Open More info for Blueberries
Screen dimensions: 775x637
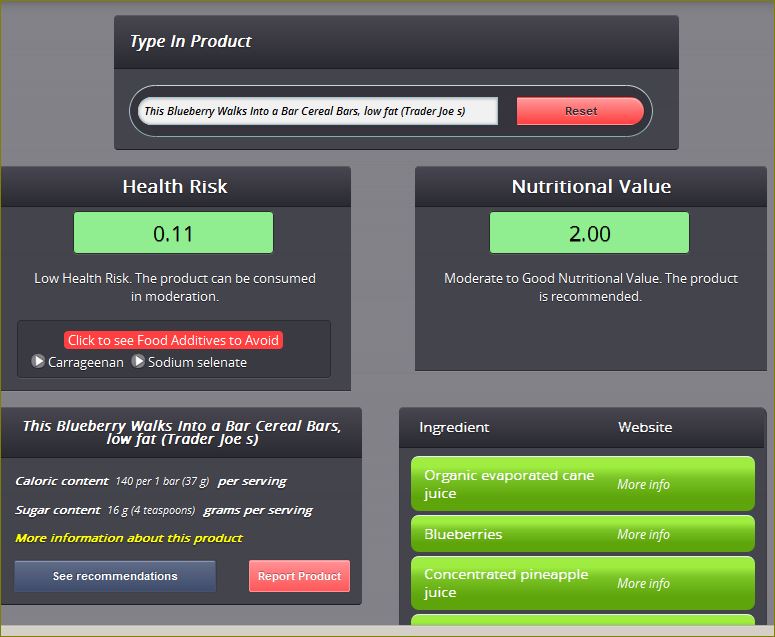click(643, 534)
